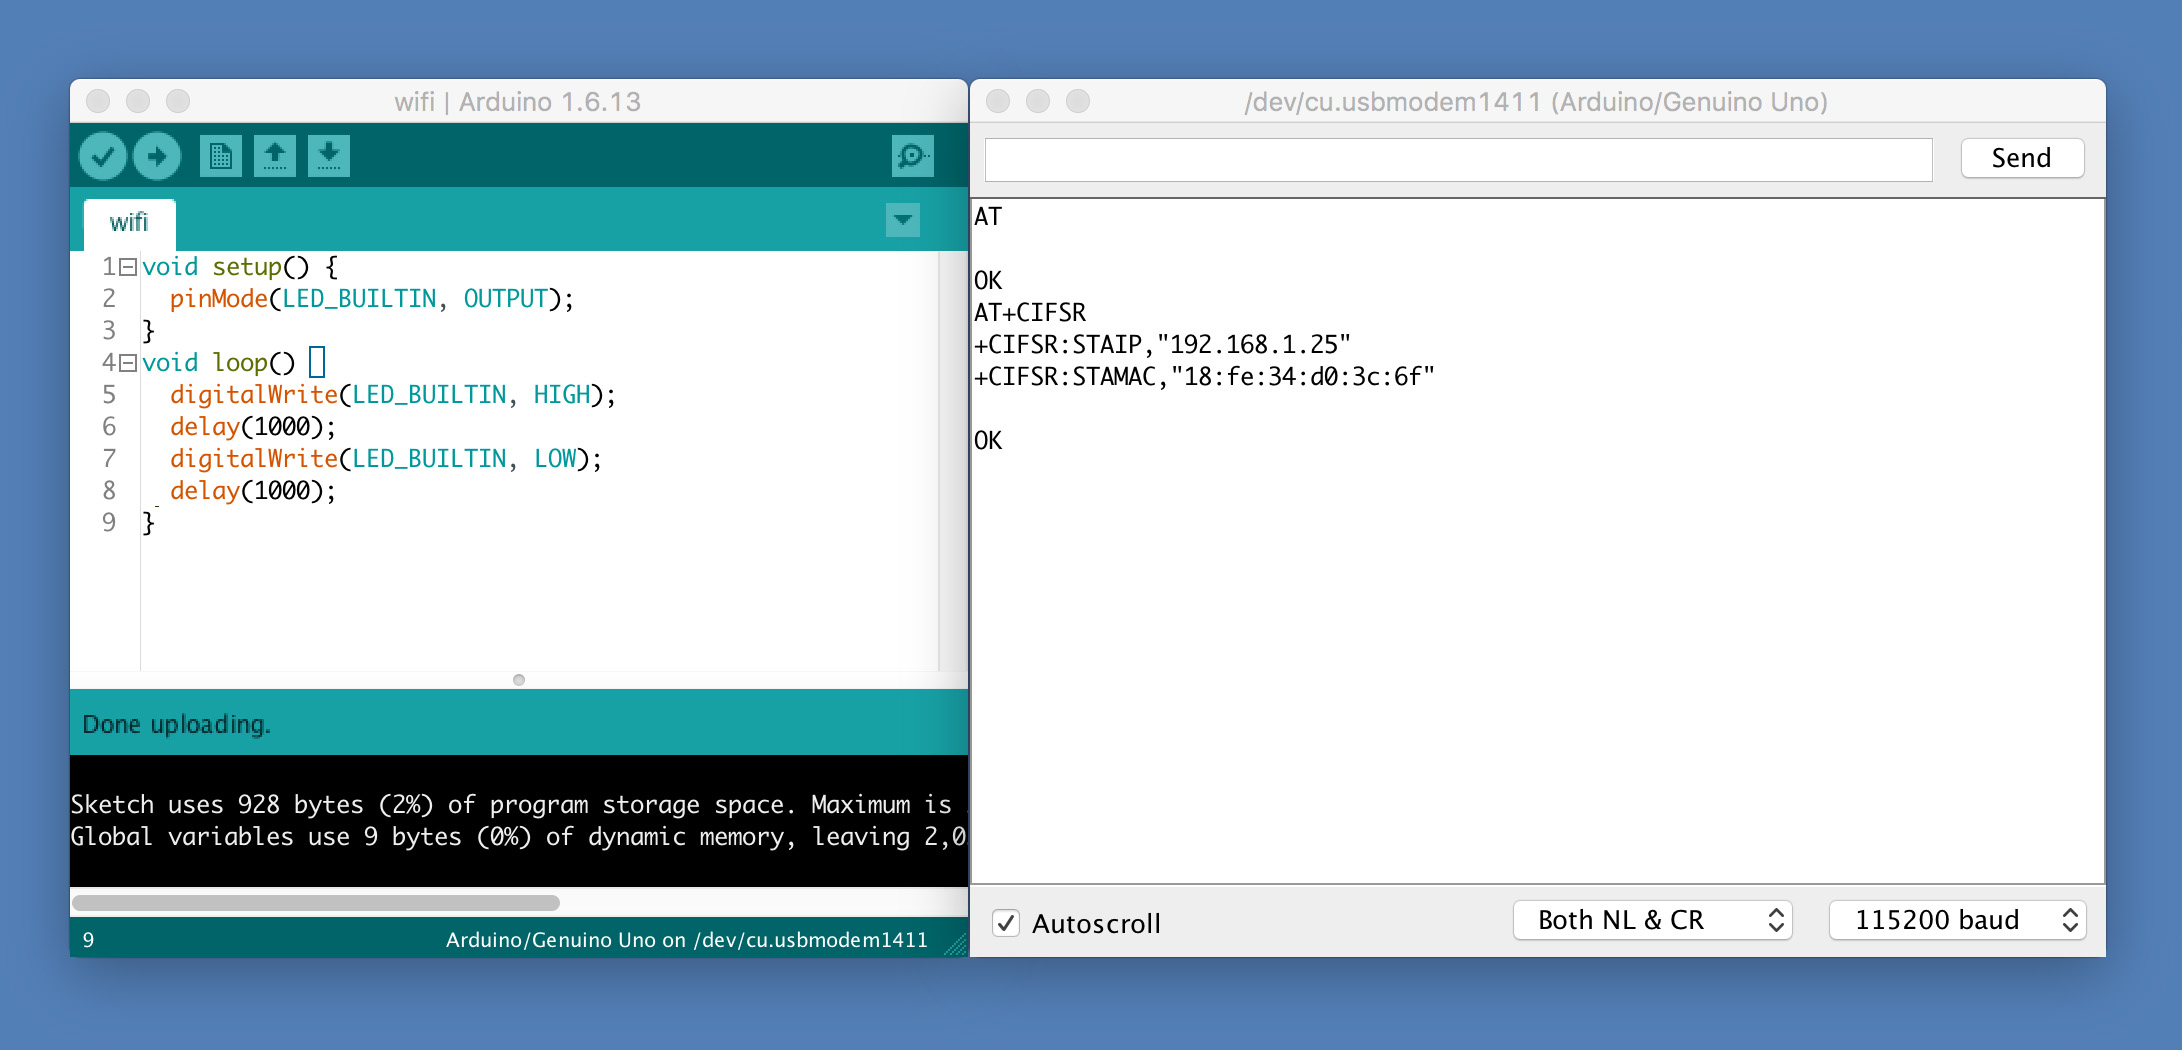Open the 115200 baud rate dropdown

(1957, 920)
